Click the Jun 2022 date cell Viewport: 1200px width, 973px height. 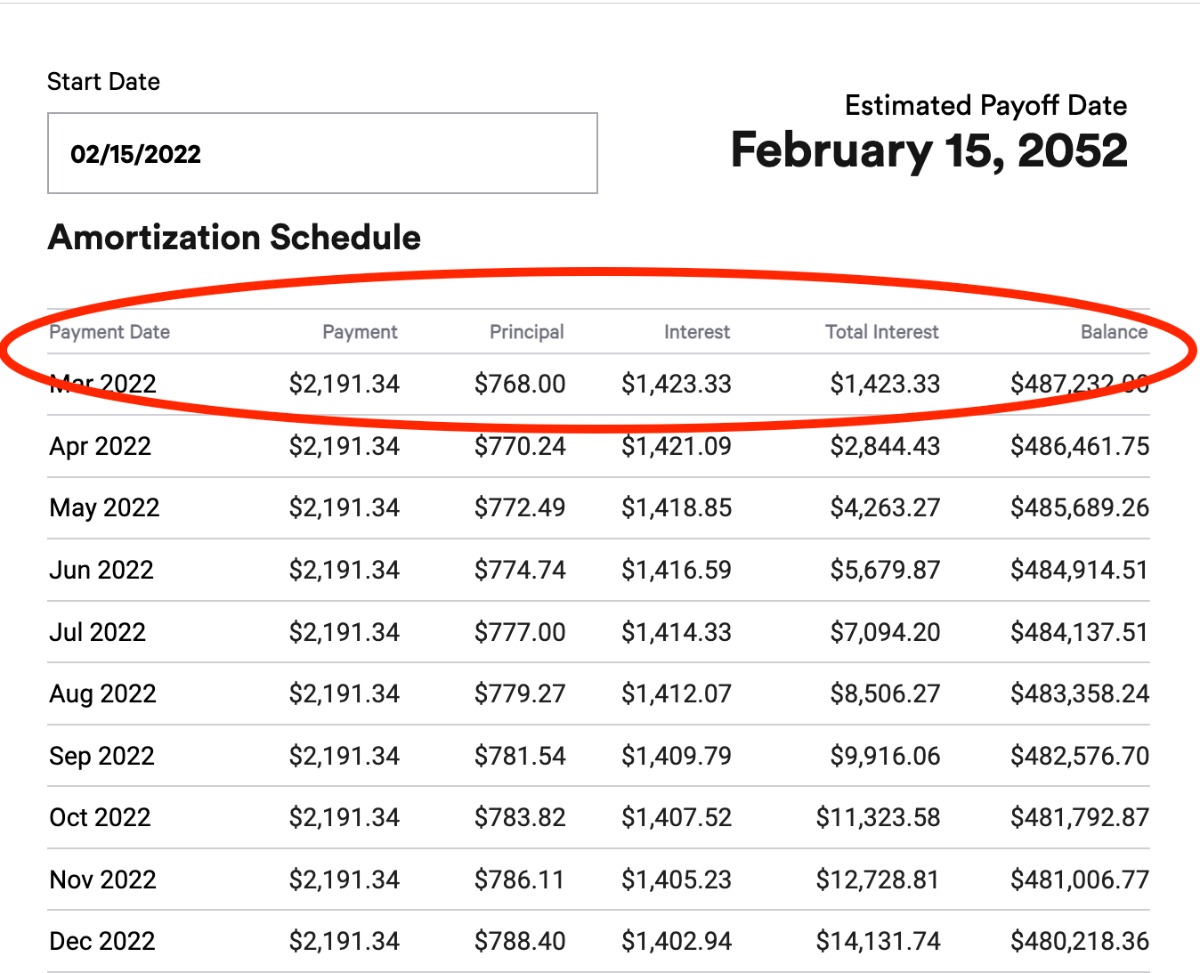(101, 570)
